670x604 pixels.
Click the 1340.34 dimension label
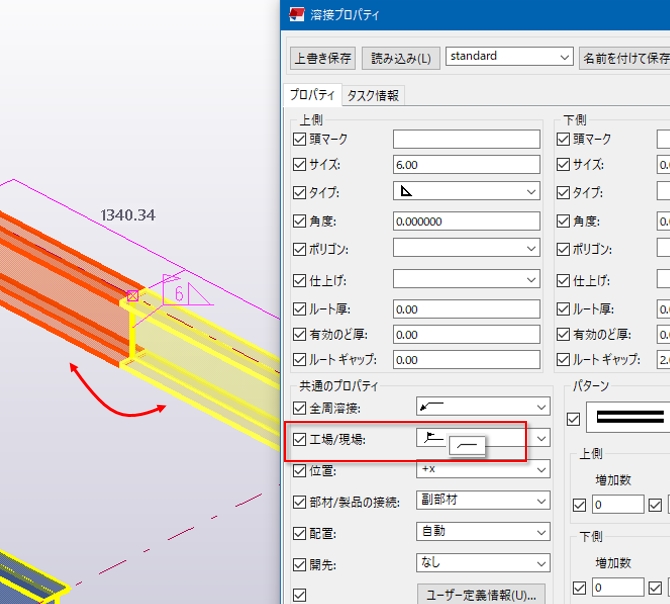[128, 215]
